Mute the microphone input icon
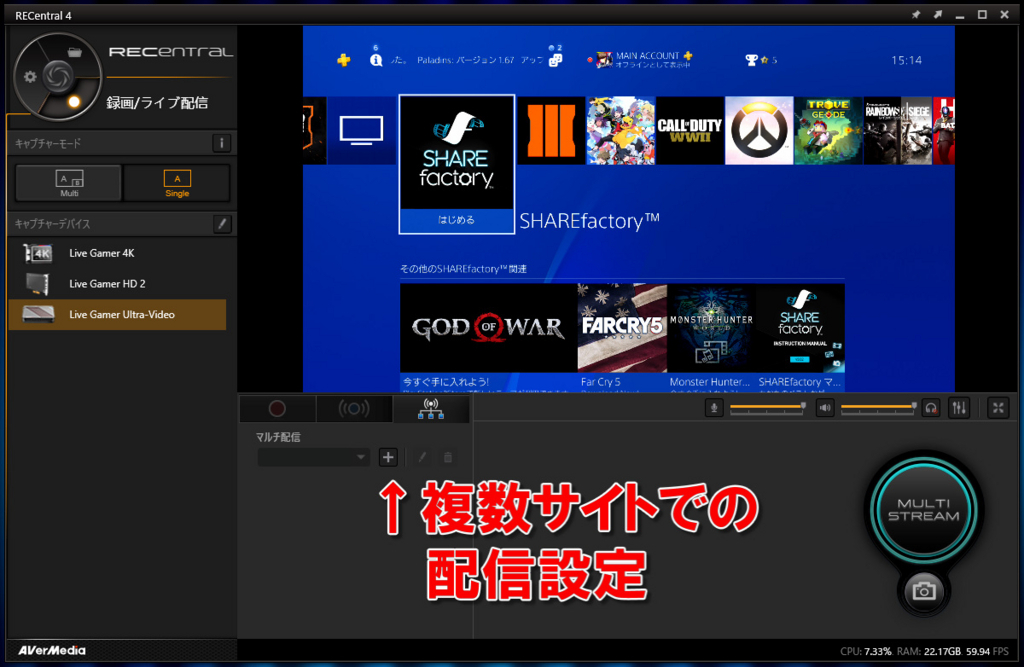 coord(716,408)
